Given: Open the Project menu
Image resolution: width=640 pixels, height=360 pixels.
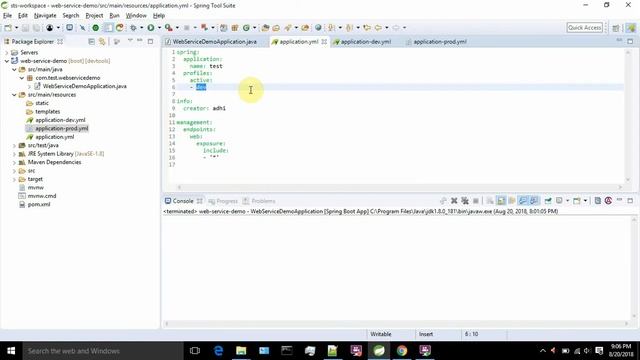Looking at the screenshot, I should coord(94,16).
